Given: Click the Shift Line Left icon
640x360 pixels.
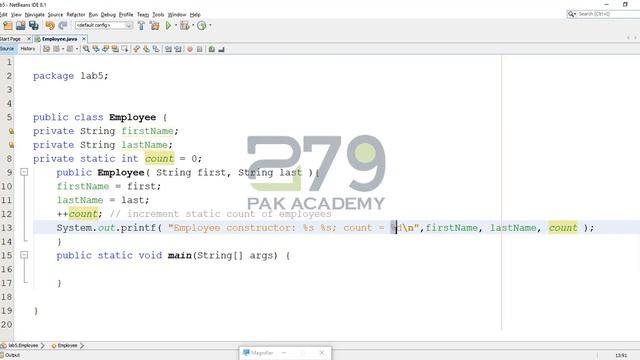Looking at the screenshot, I should click(168, 49).
